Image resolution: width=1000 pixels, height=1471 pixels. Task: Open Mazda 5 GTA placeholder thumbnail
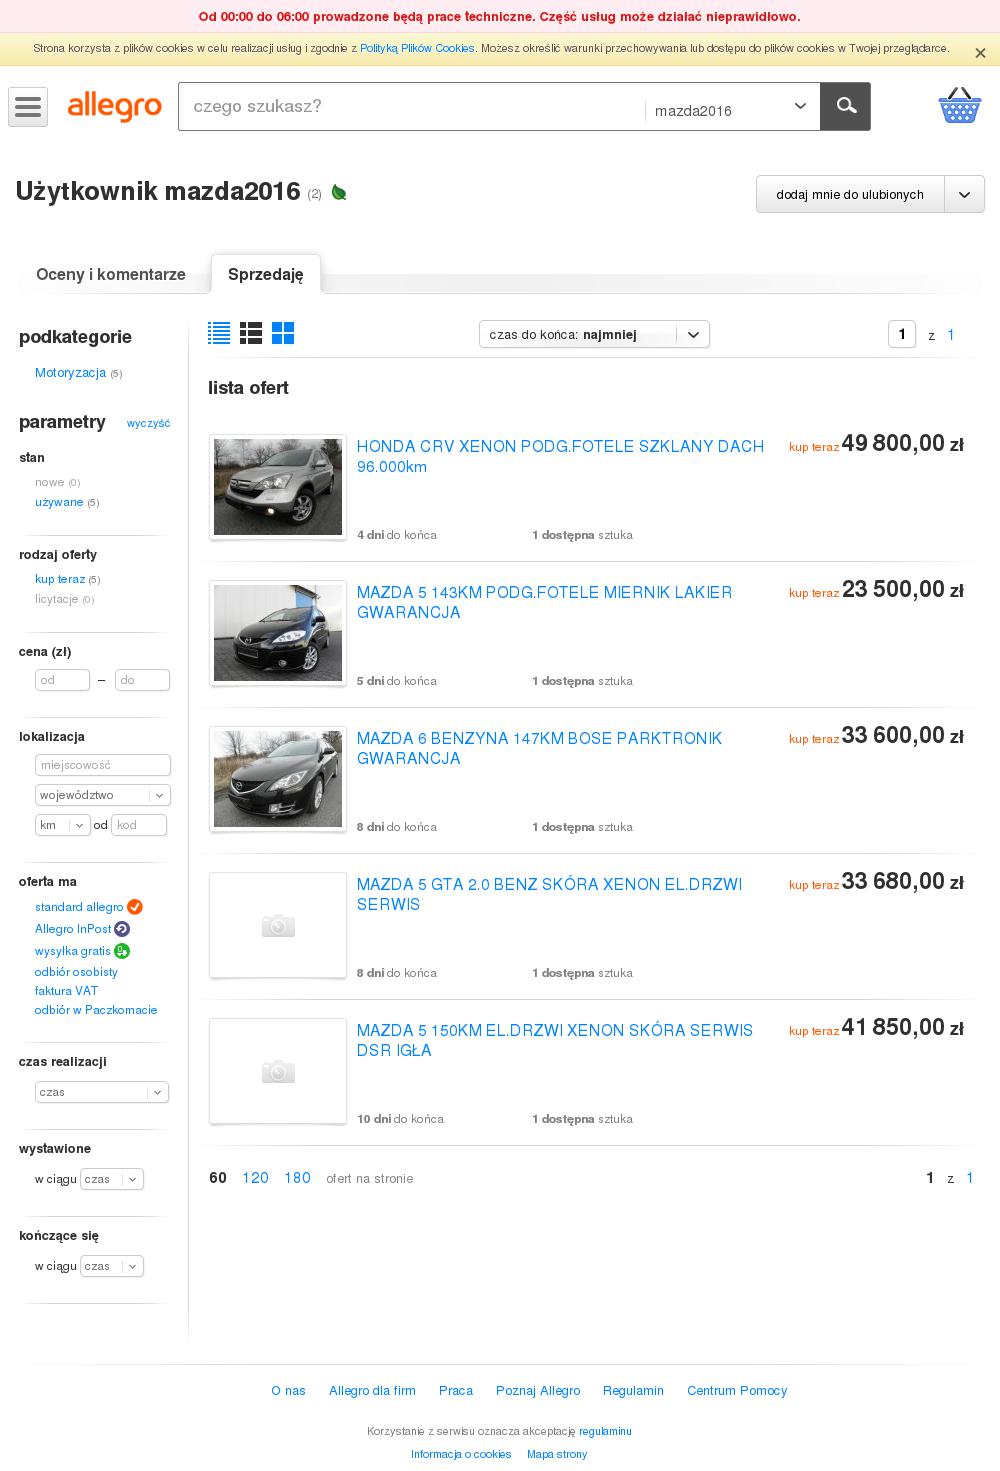tap(278, 925)
